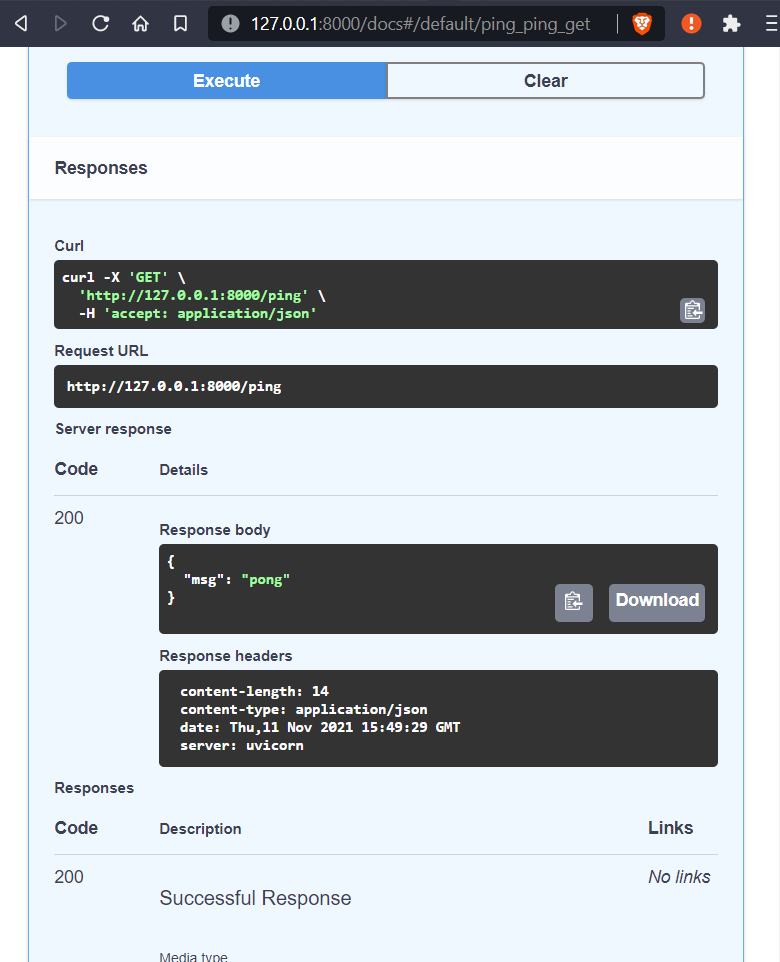Click the Request URL http://127.0.0.1:8000/ping text
Screen dimensions: 780x962
tap(174, 387)
